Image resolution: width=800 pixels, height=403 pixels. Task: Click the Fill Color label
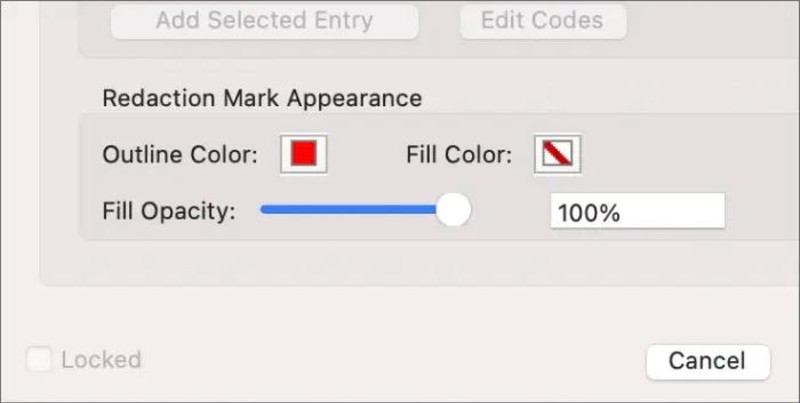[x=459, y=155]
